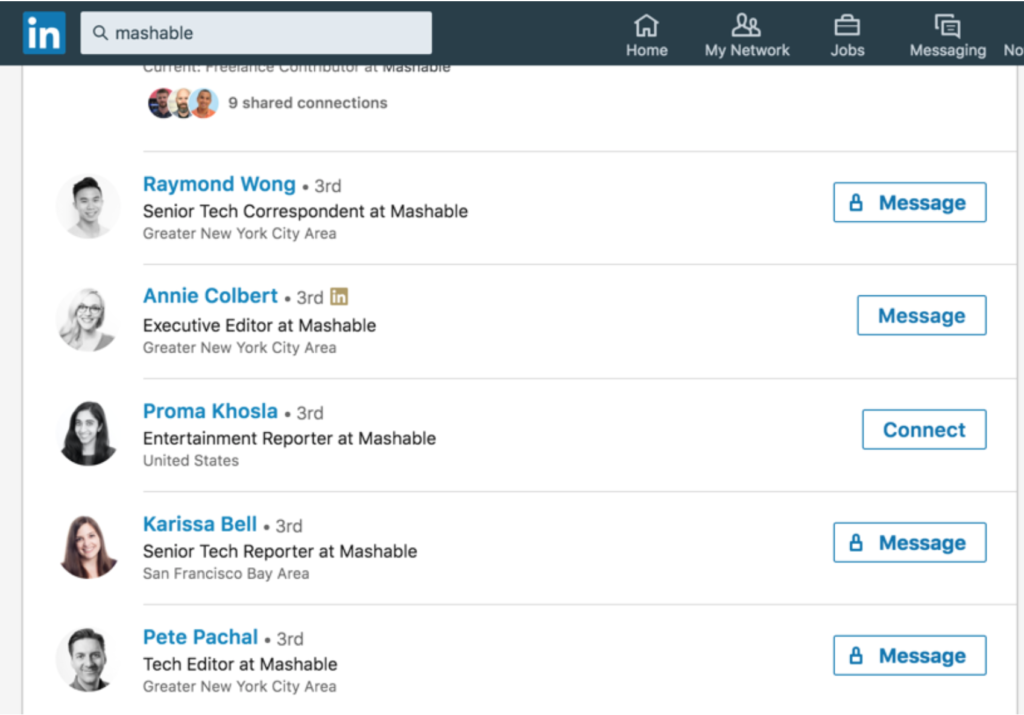Click Karissa Bell's profile photo
Screen dimensions: 1024x715
[88, 547]
